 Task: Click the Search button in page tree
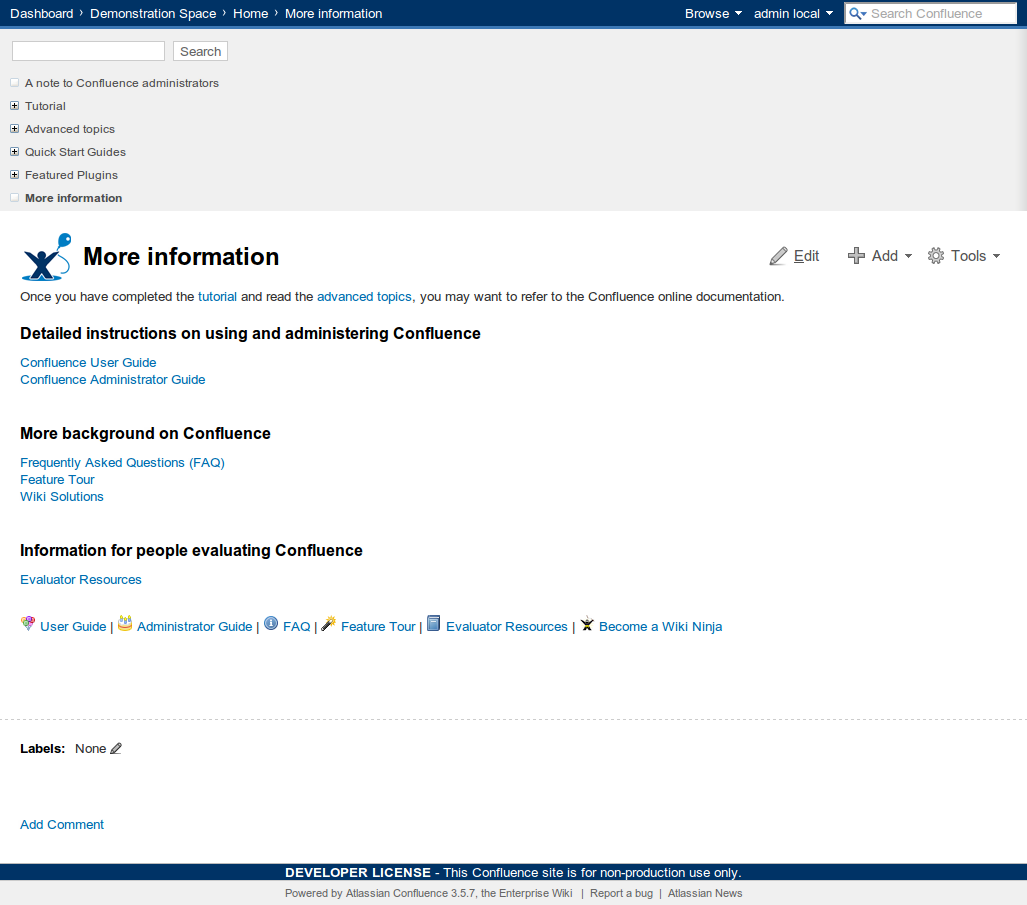[x=200, y=51]
